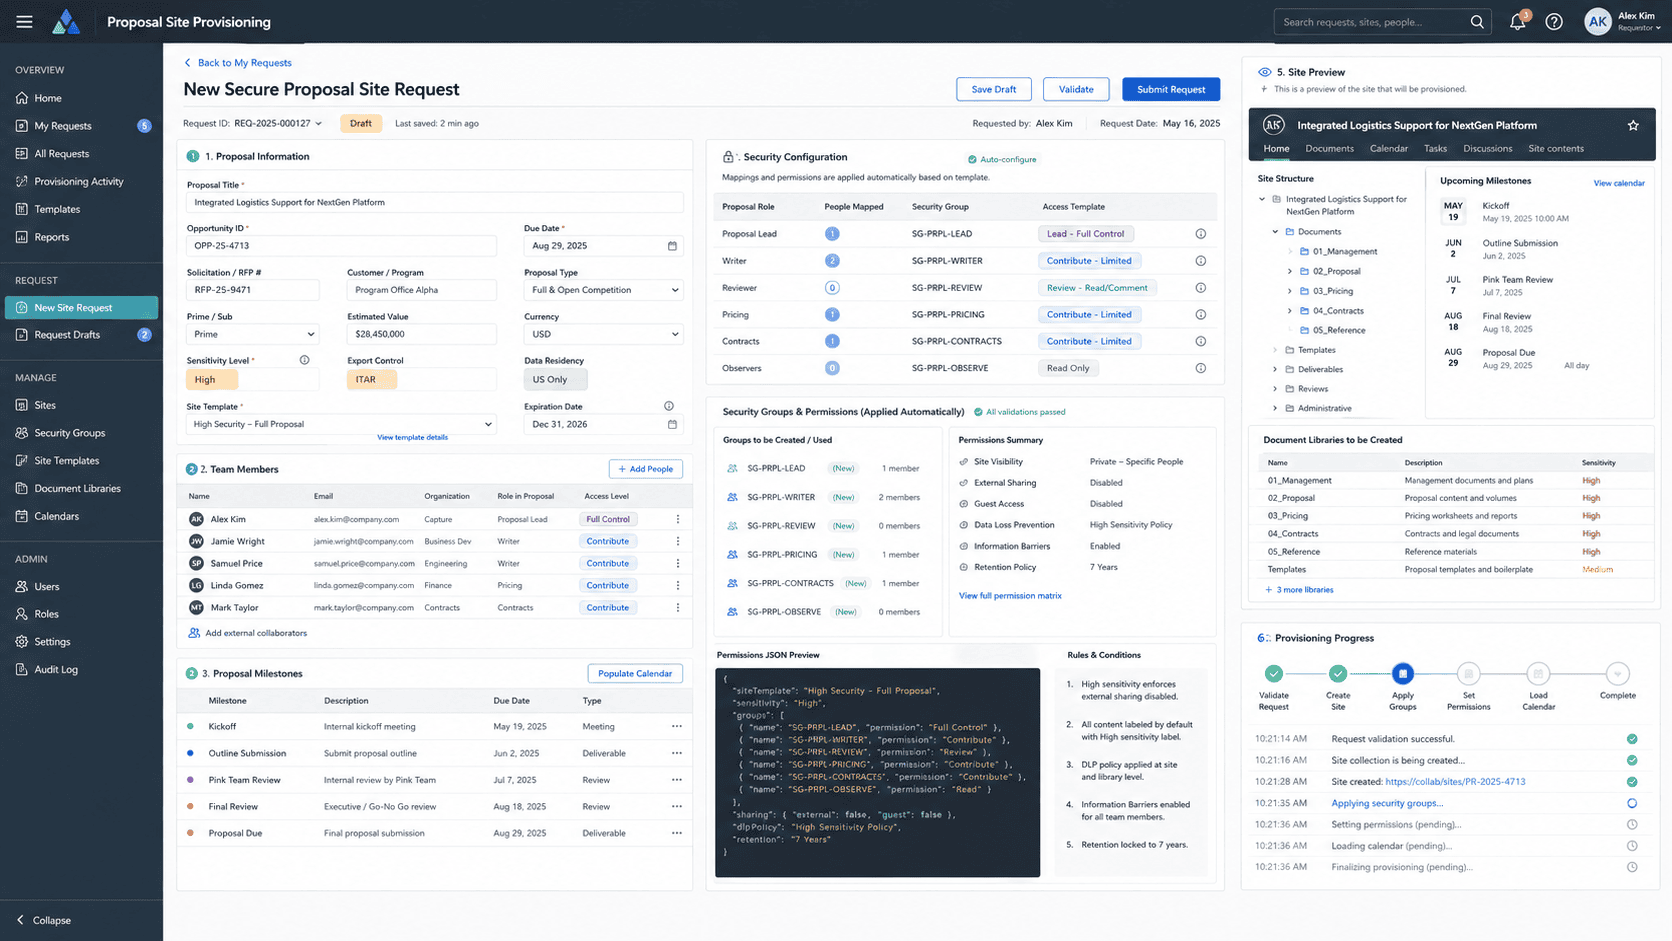Image resolution: width=1672 pixels, height=941 pixels.
Task: Open Audit Log in sidebar
Action: click(x=55, y=669)
